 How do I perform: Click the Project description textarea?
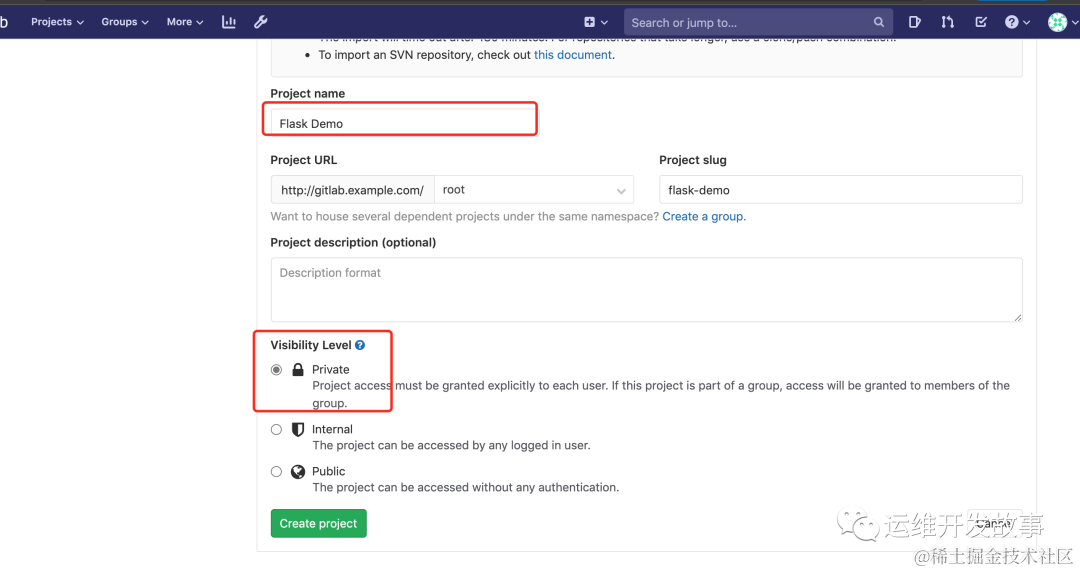(x=646, y=289)
